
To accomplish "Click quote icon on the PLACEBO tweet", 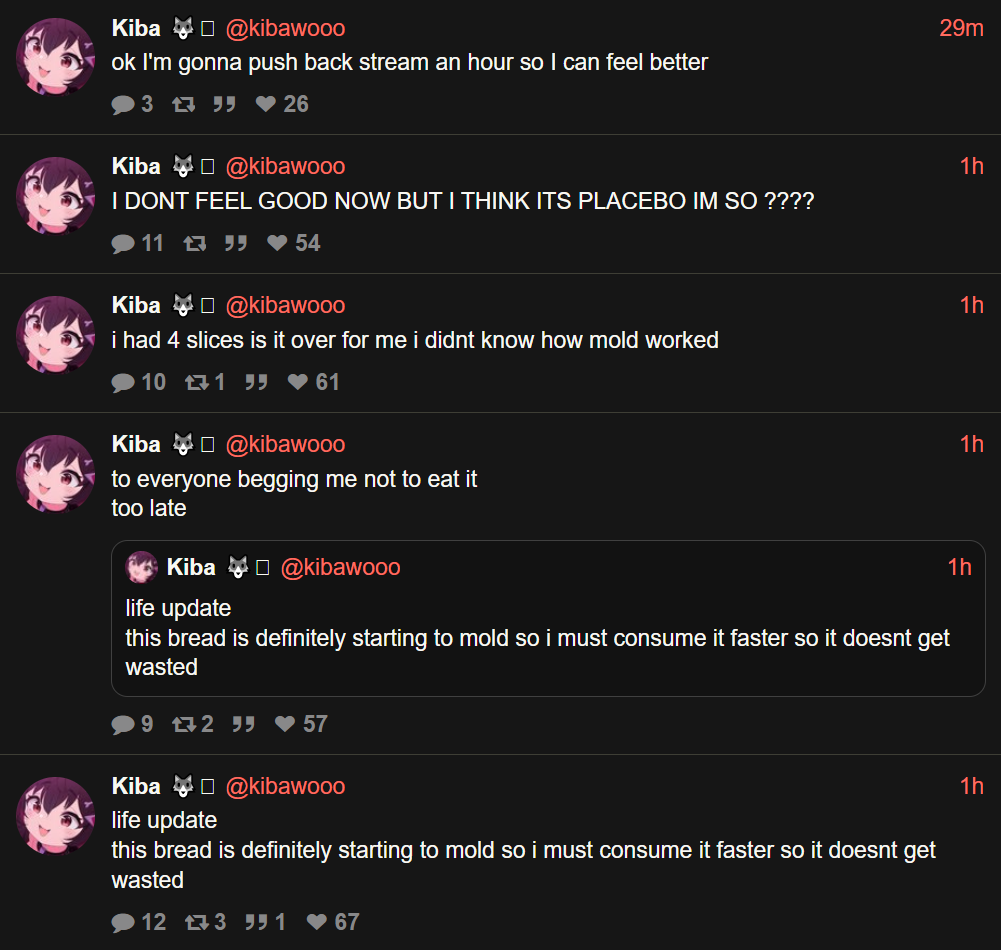I will point(236,243).
